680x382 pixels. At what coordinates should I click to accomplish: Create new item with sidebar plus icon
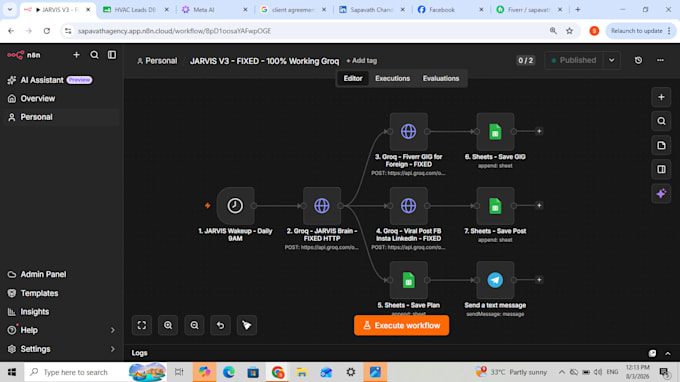[x=76, y=55]
